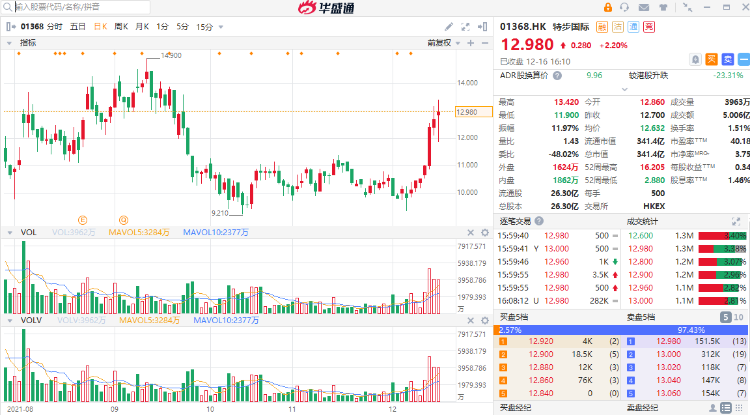
Task: Select the 日K chart tab
Action: [100, 27]
